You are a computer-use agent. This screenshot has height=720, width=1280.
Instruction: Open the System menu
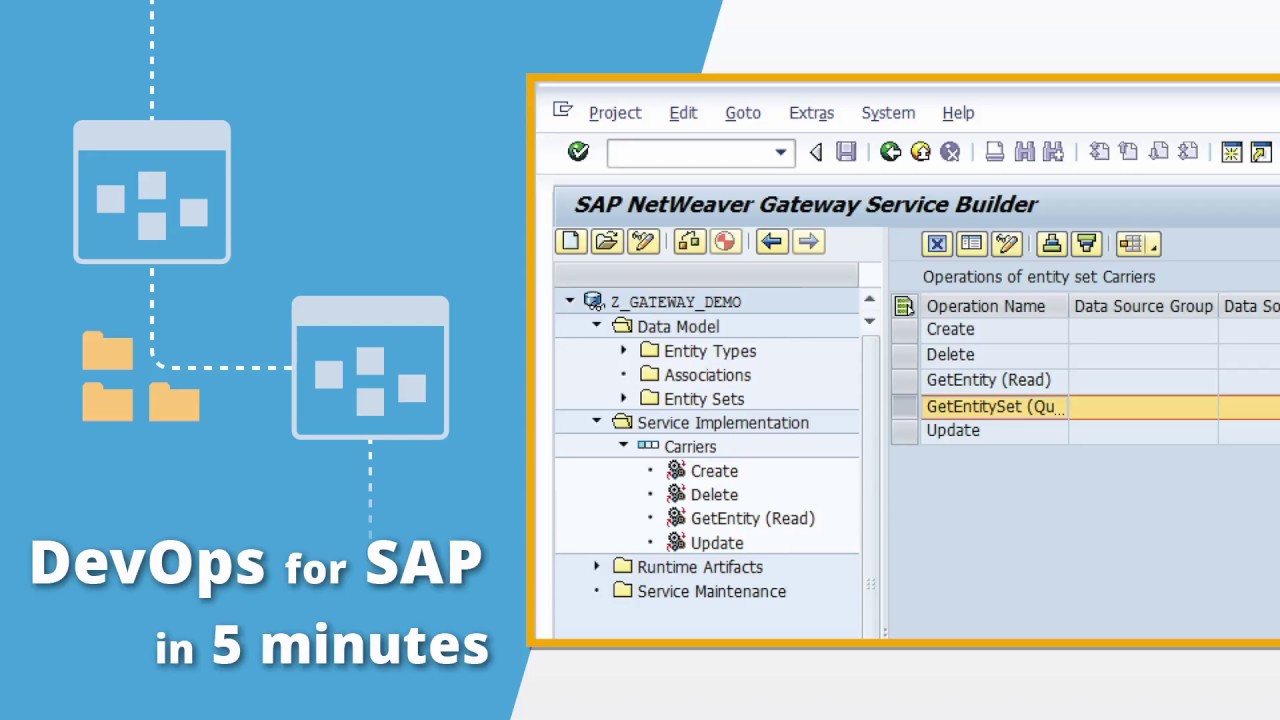coord(888,113)
